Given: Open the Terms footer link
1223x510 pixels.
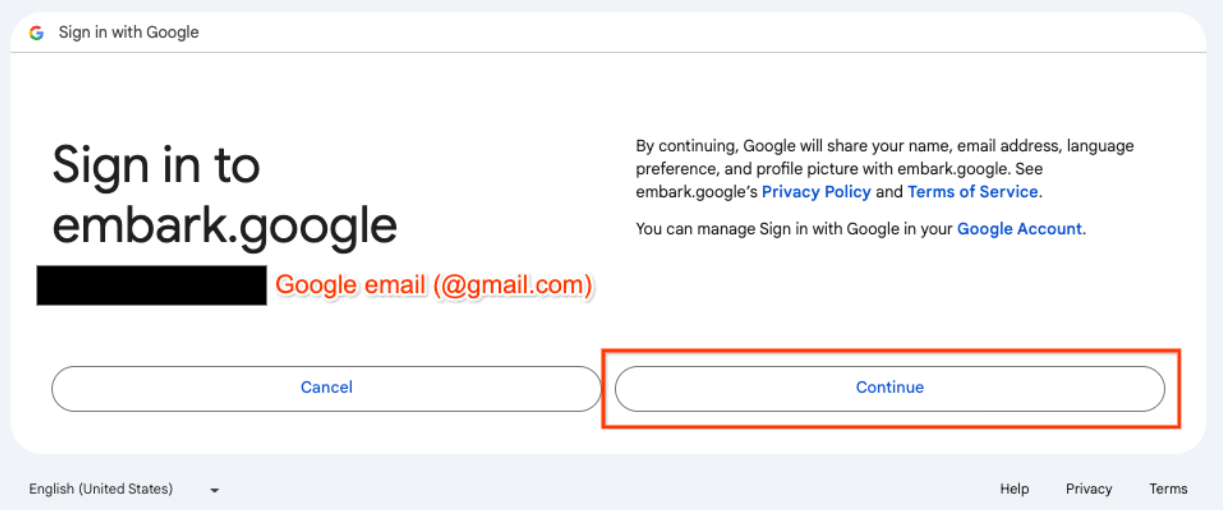Looking at the screenshot, I should [1168, 489].
